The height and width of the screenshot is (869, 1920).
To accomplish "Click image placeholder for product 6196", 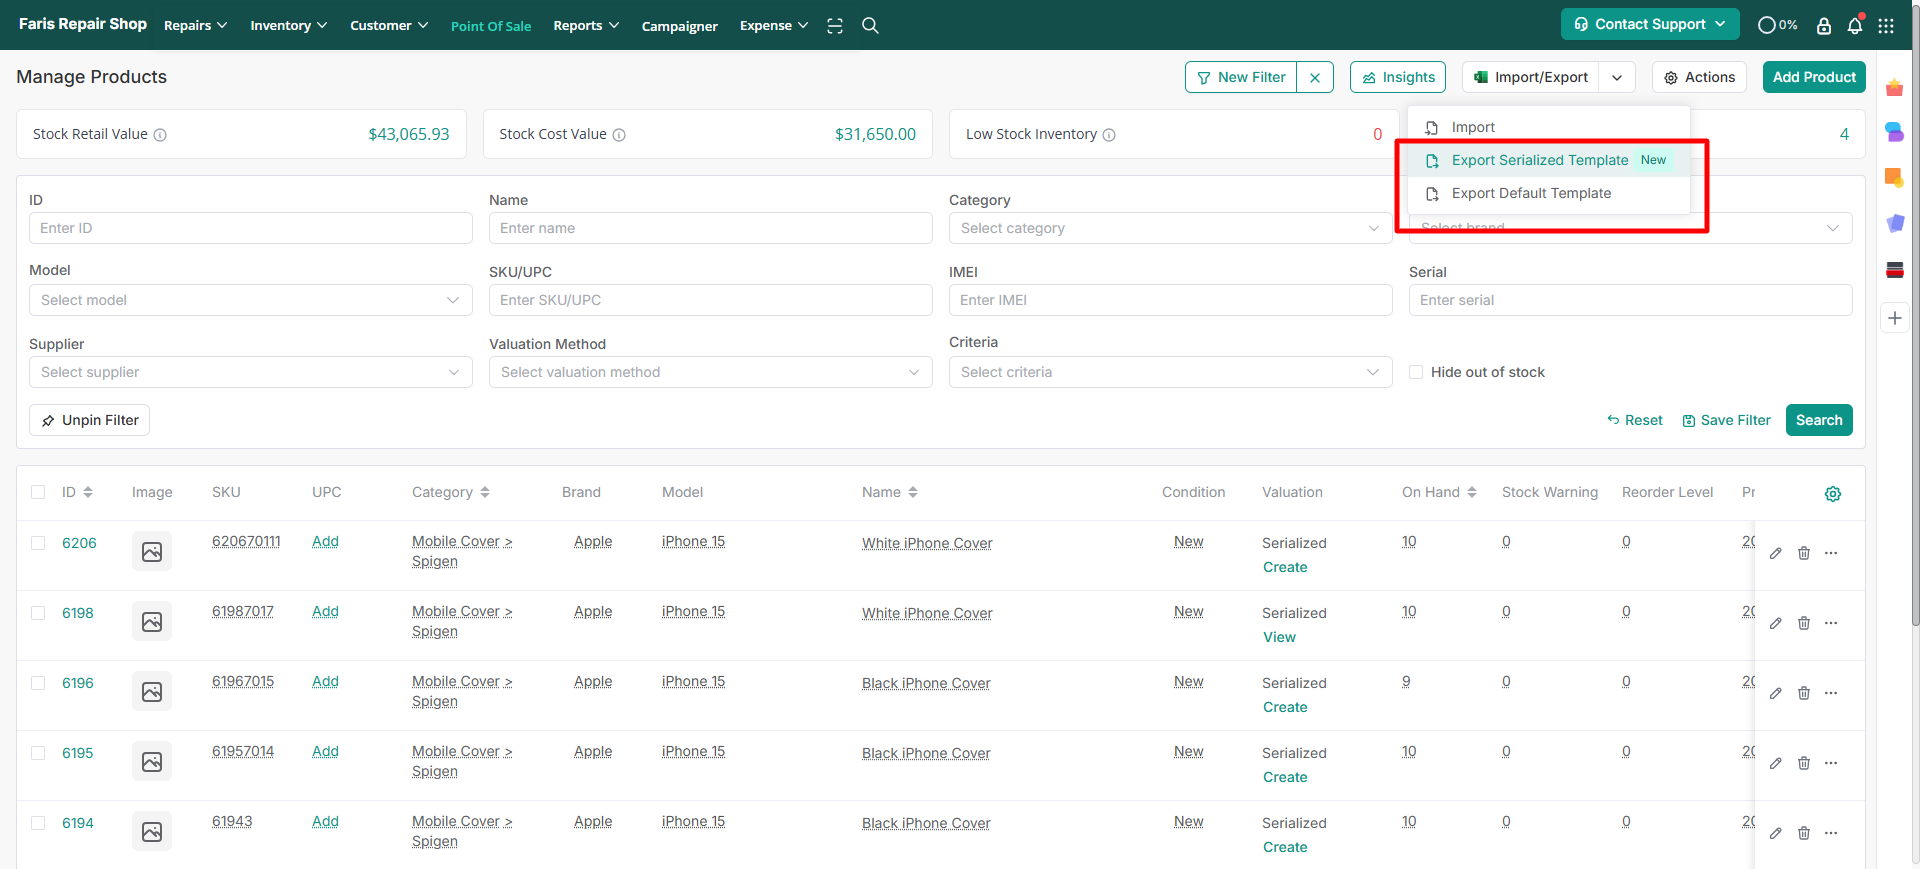I will [152, 691].
